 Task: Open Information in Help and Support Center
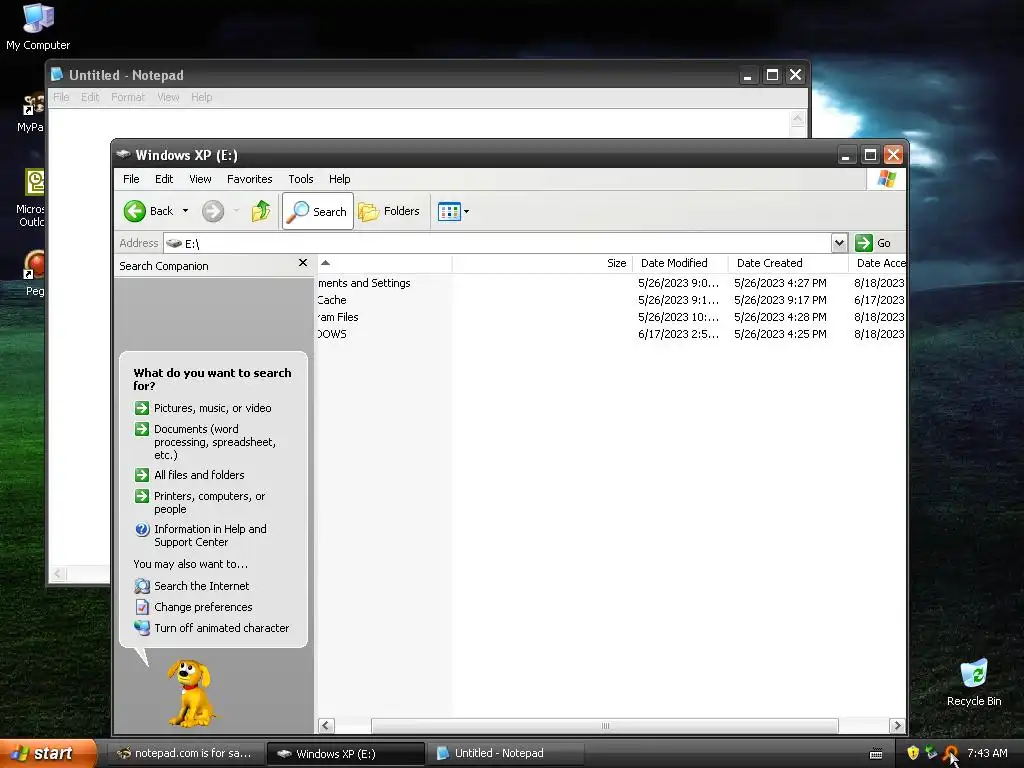(x=210, y=536)
